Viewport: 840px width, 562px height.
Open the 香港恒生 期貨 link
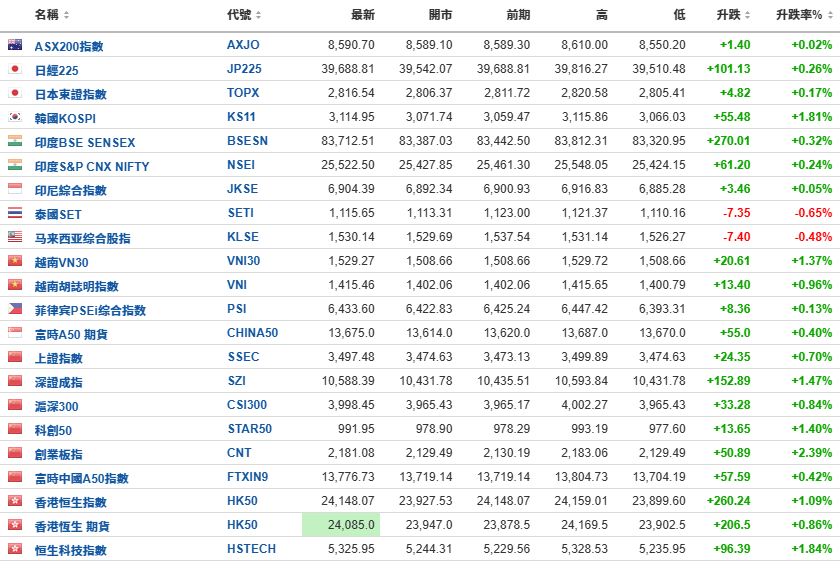pos(72,527)
